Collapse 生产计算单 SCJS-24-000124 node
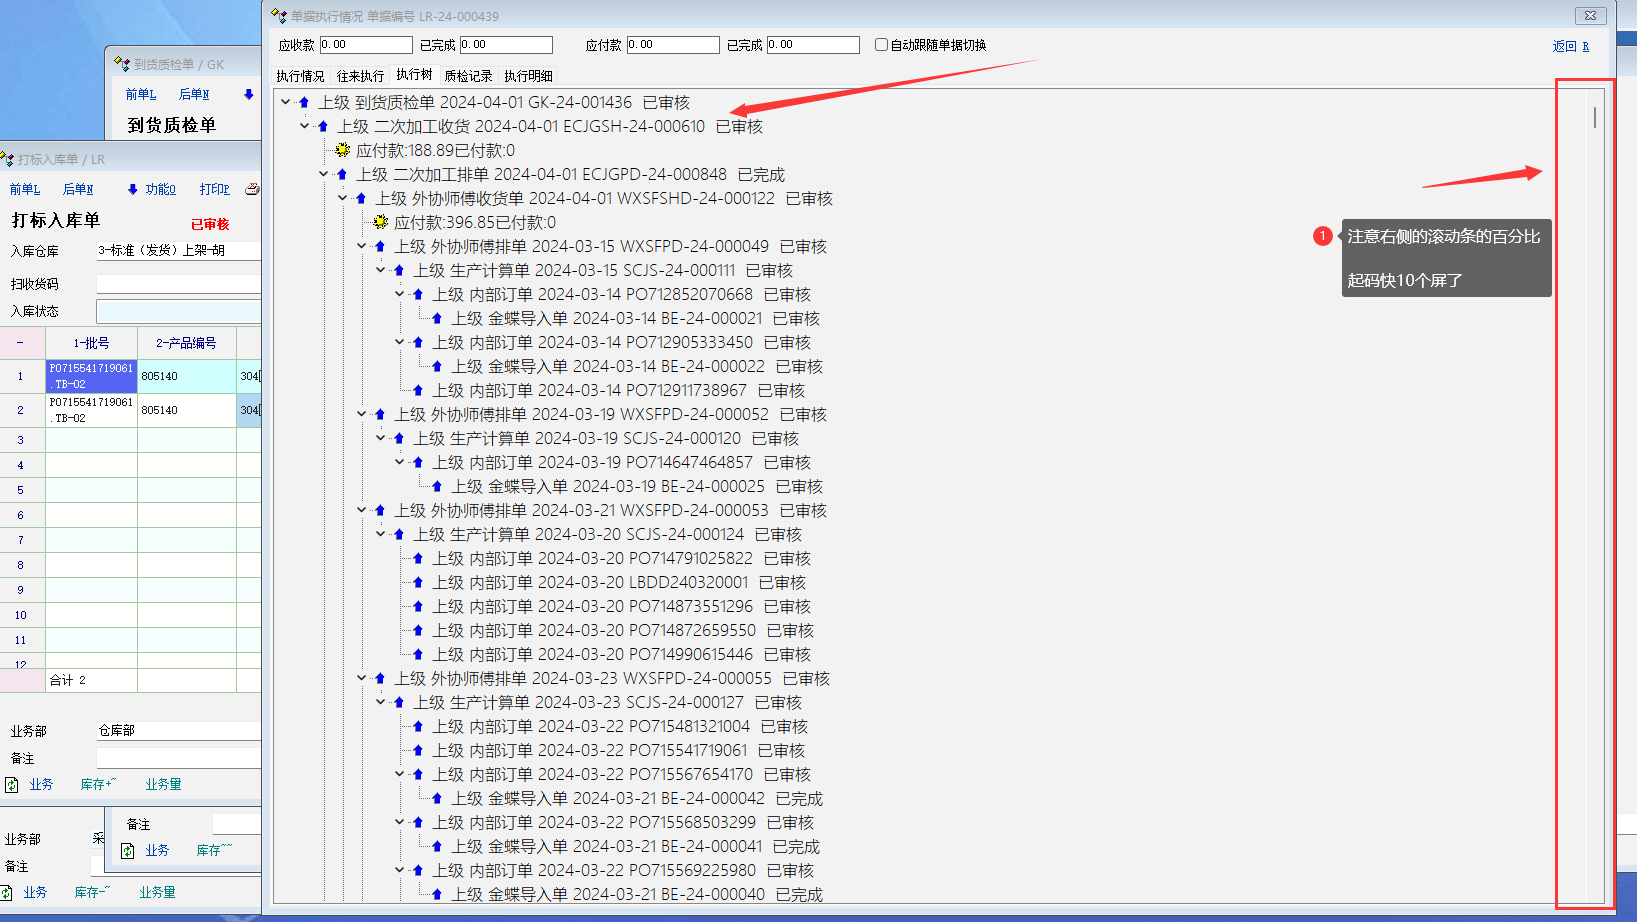This screenshot has width=1637, height=922. point(381,534)
